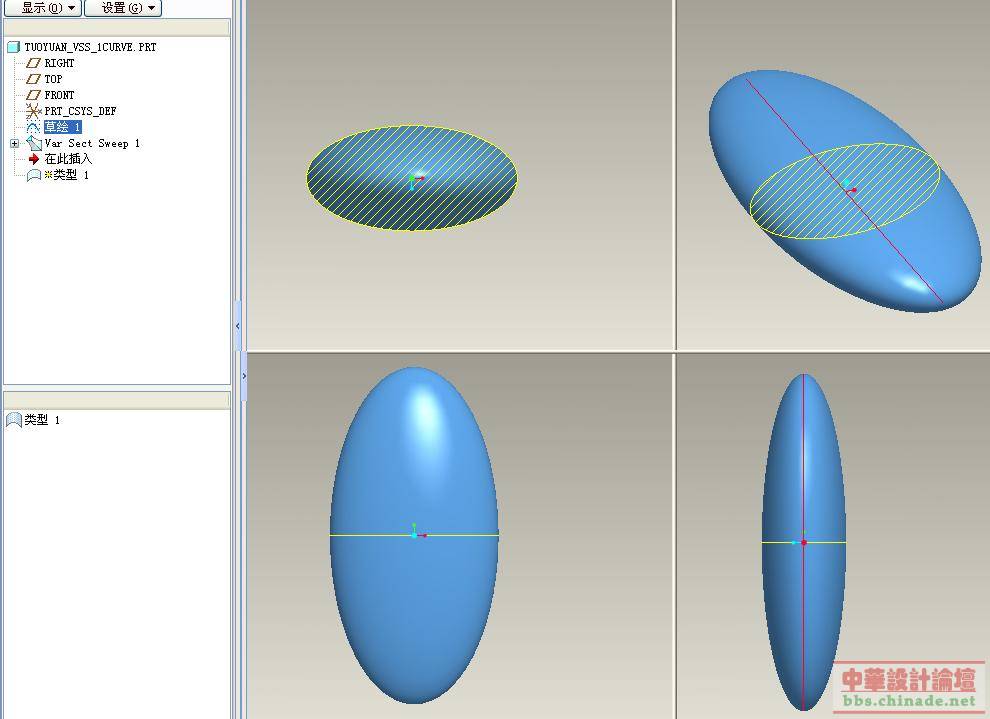Open the 设置 dropdown menu
Image resolution: width=990 pixels, height=719 pixels.
coord(123,8)
